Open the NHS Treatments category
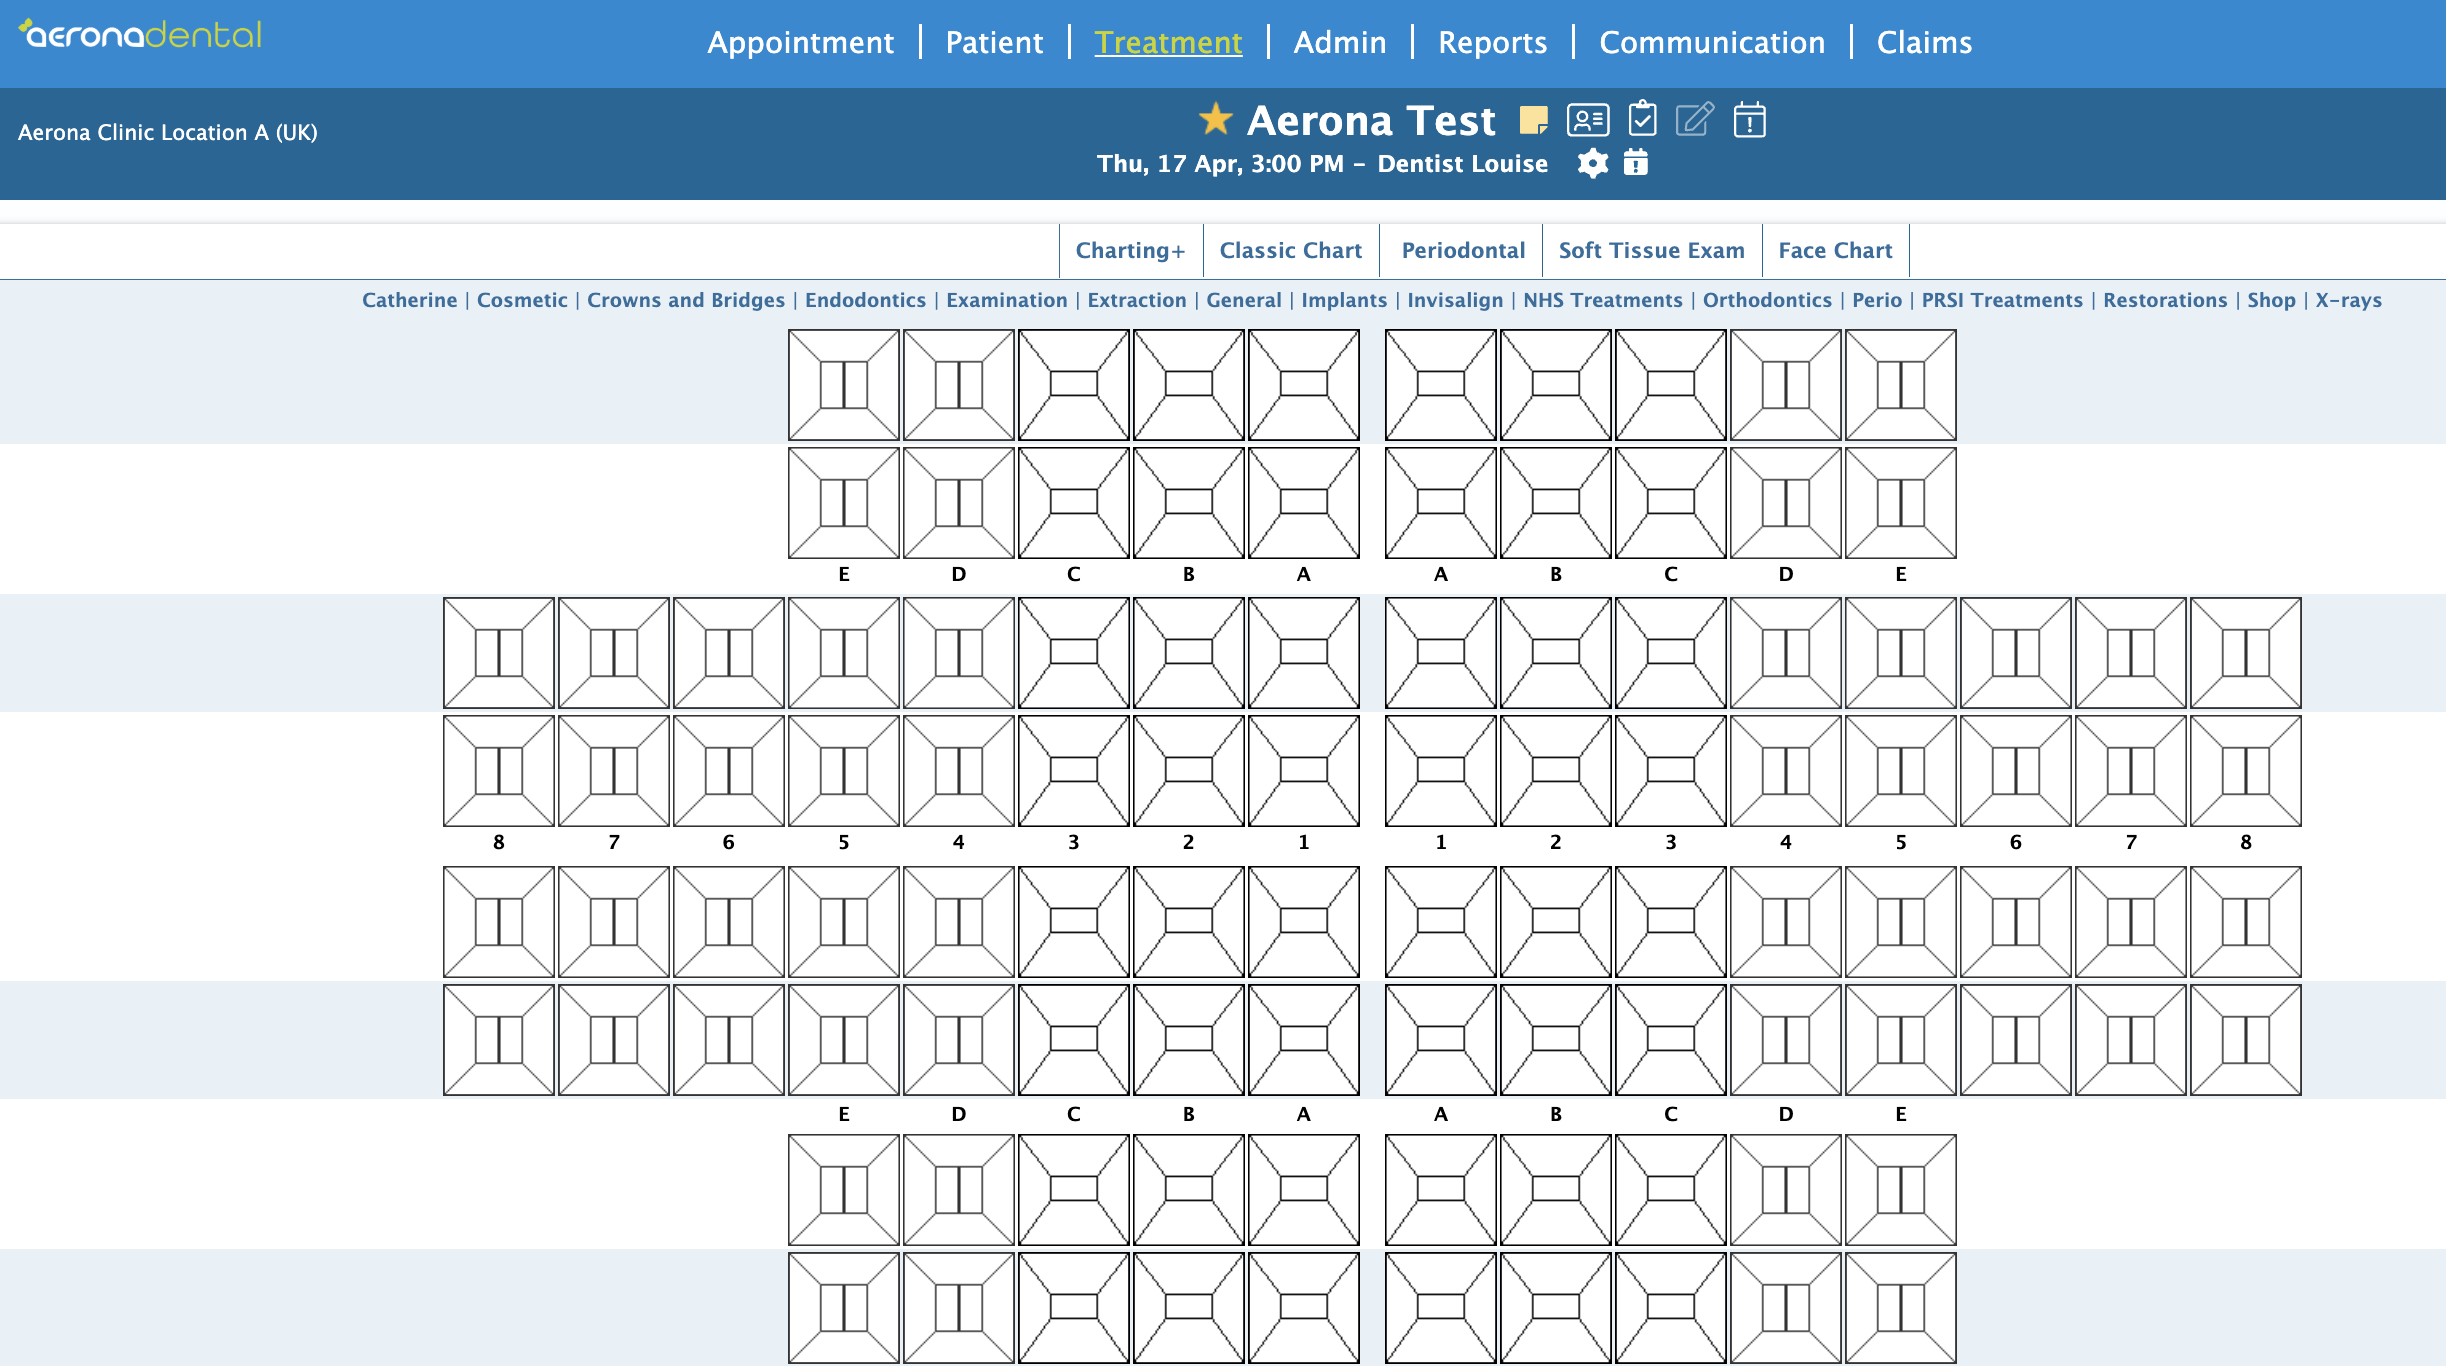The height and width of the screenshot is (1366, 2446). 1603,300
